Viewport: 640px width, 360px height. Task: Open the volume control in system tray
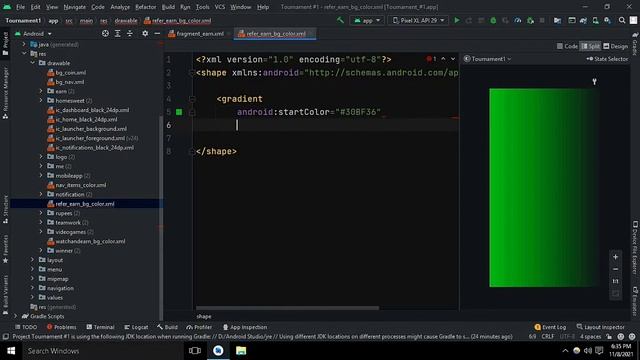(x=587, y=351)
